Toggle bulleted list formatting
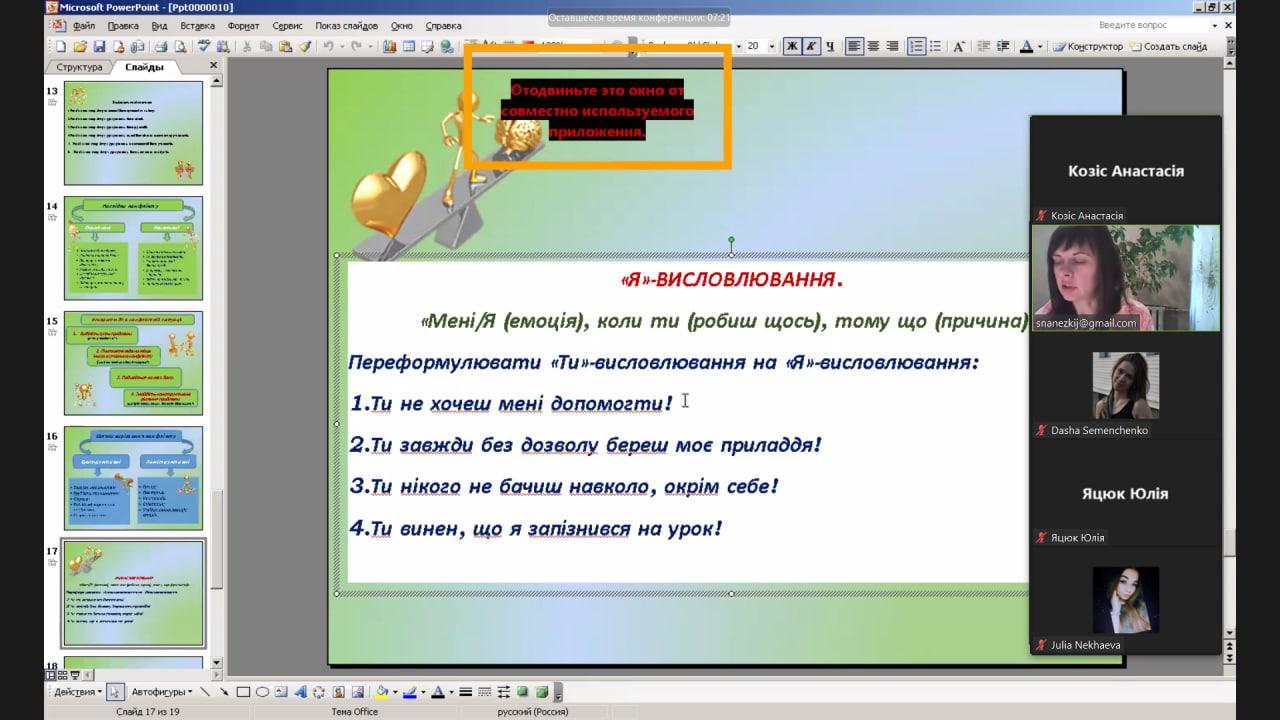 [x=936, y=46]
